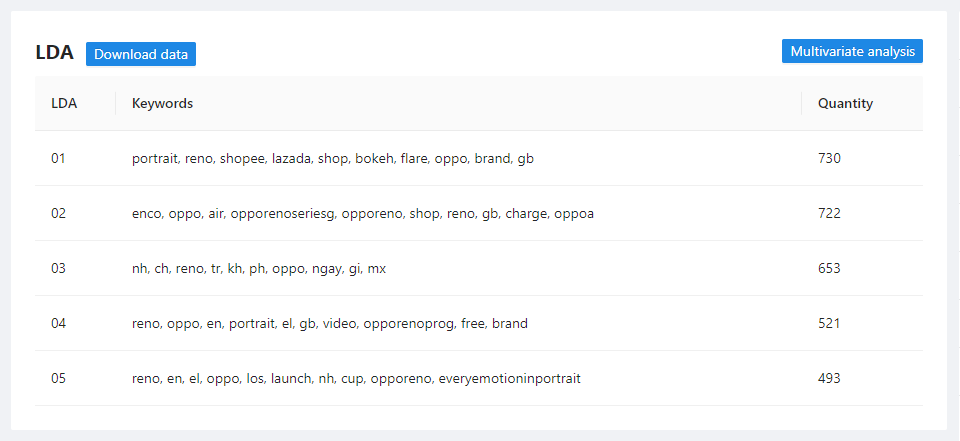Click the LDA 04 row number
This screenshot has height=441, width=960.
coord(58,323)
